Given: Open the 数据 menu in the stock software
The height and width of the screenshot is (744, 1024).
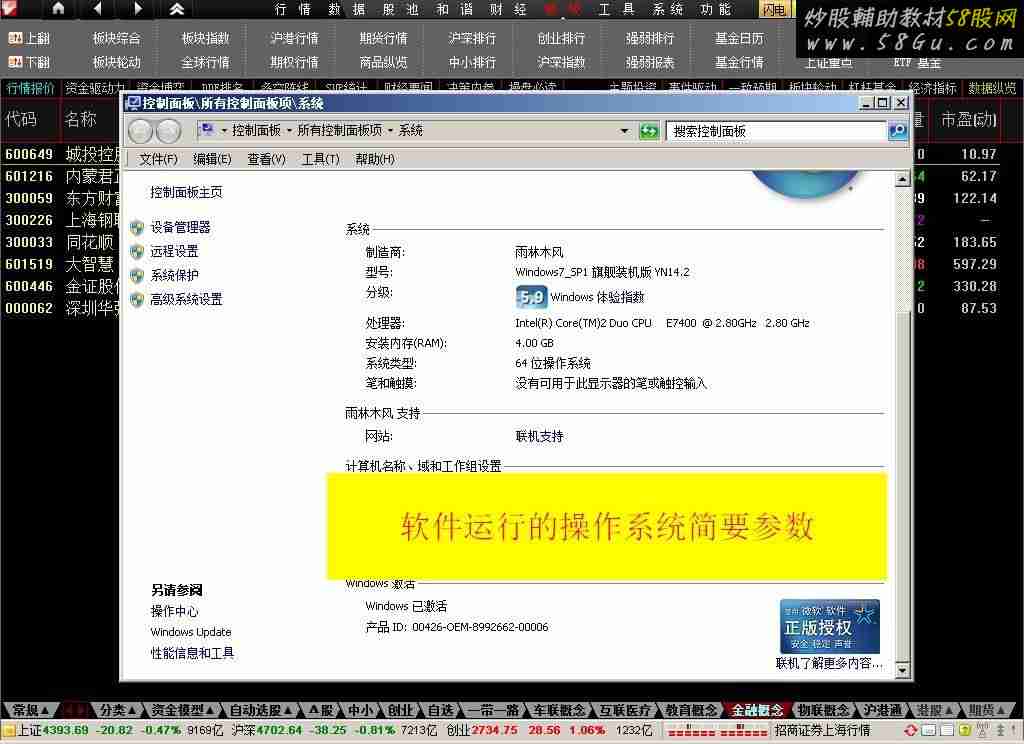Looking at the screenshot, I should coord(347,9).
